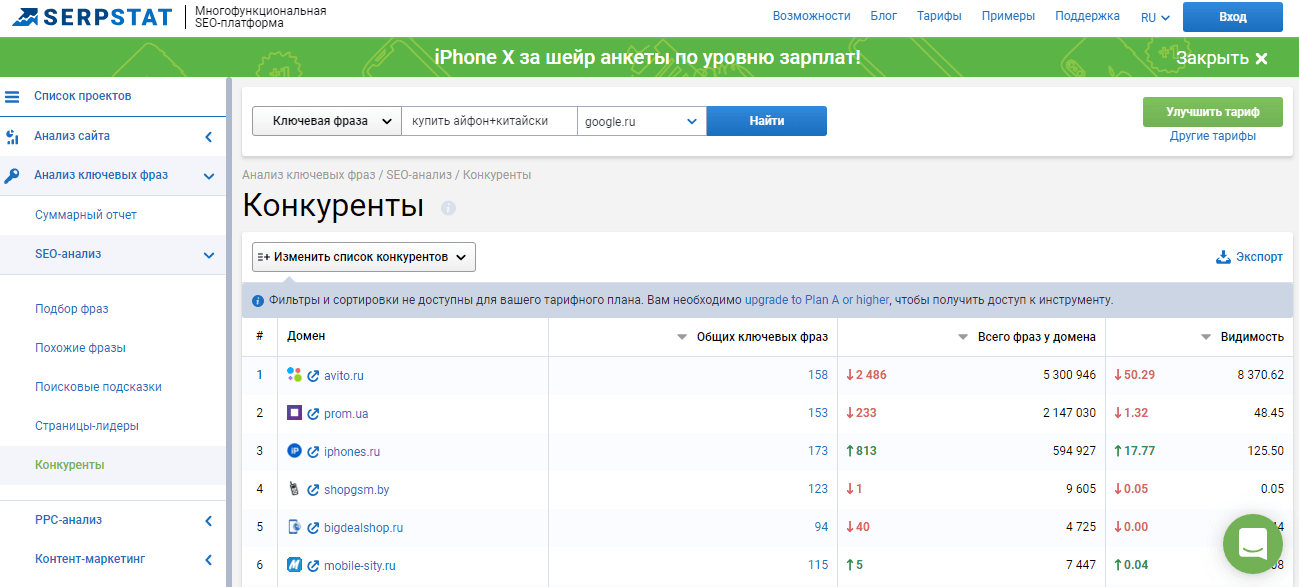Open the chat widget bubble
Screen dimensions: 1299x587
[1252, 543]
